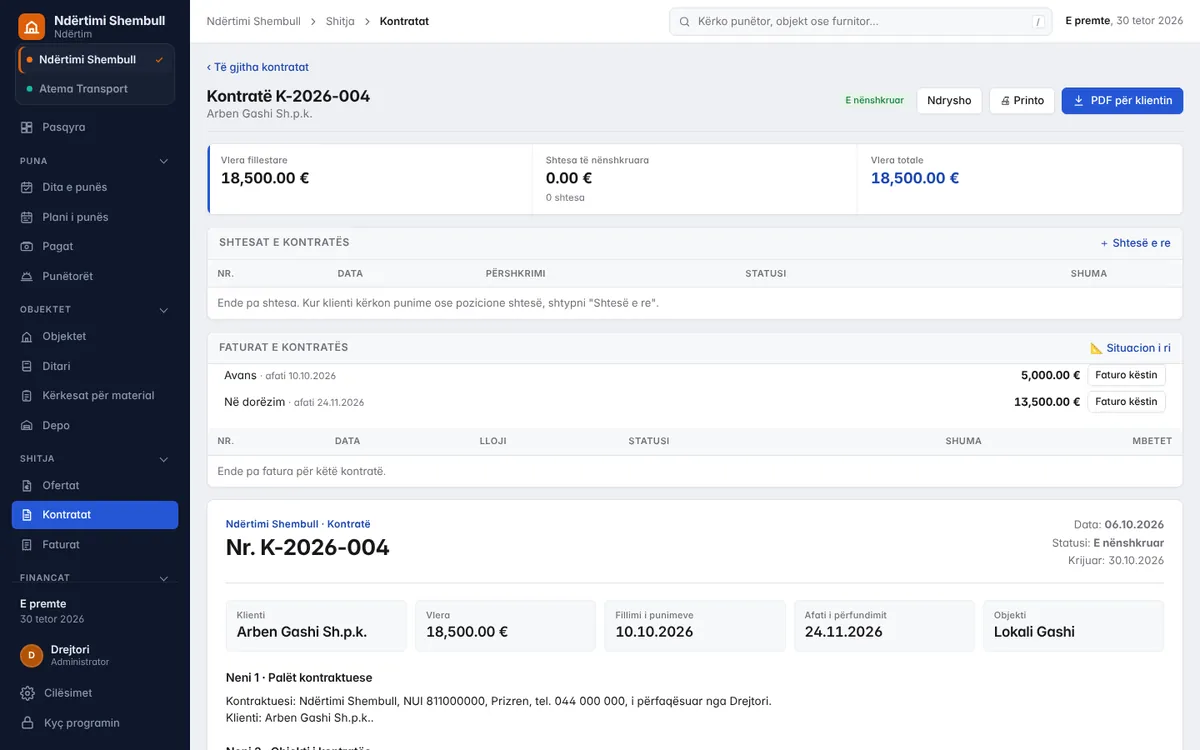Click the Pagat wallet icon
The height and width of the screenshot is (750, 1200).
click(x=27, y=246)
